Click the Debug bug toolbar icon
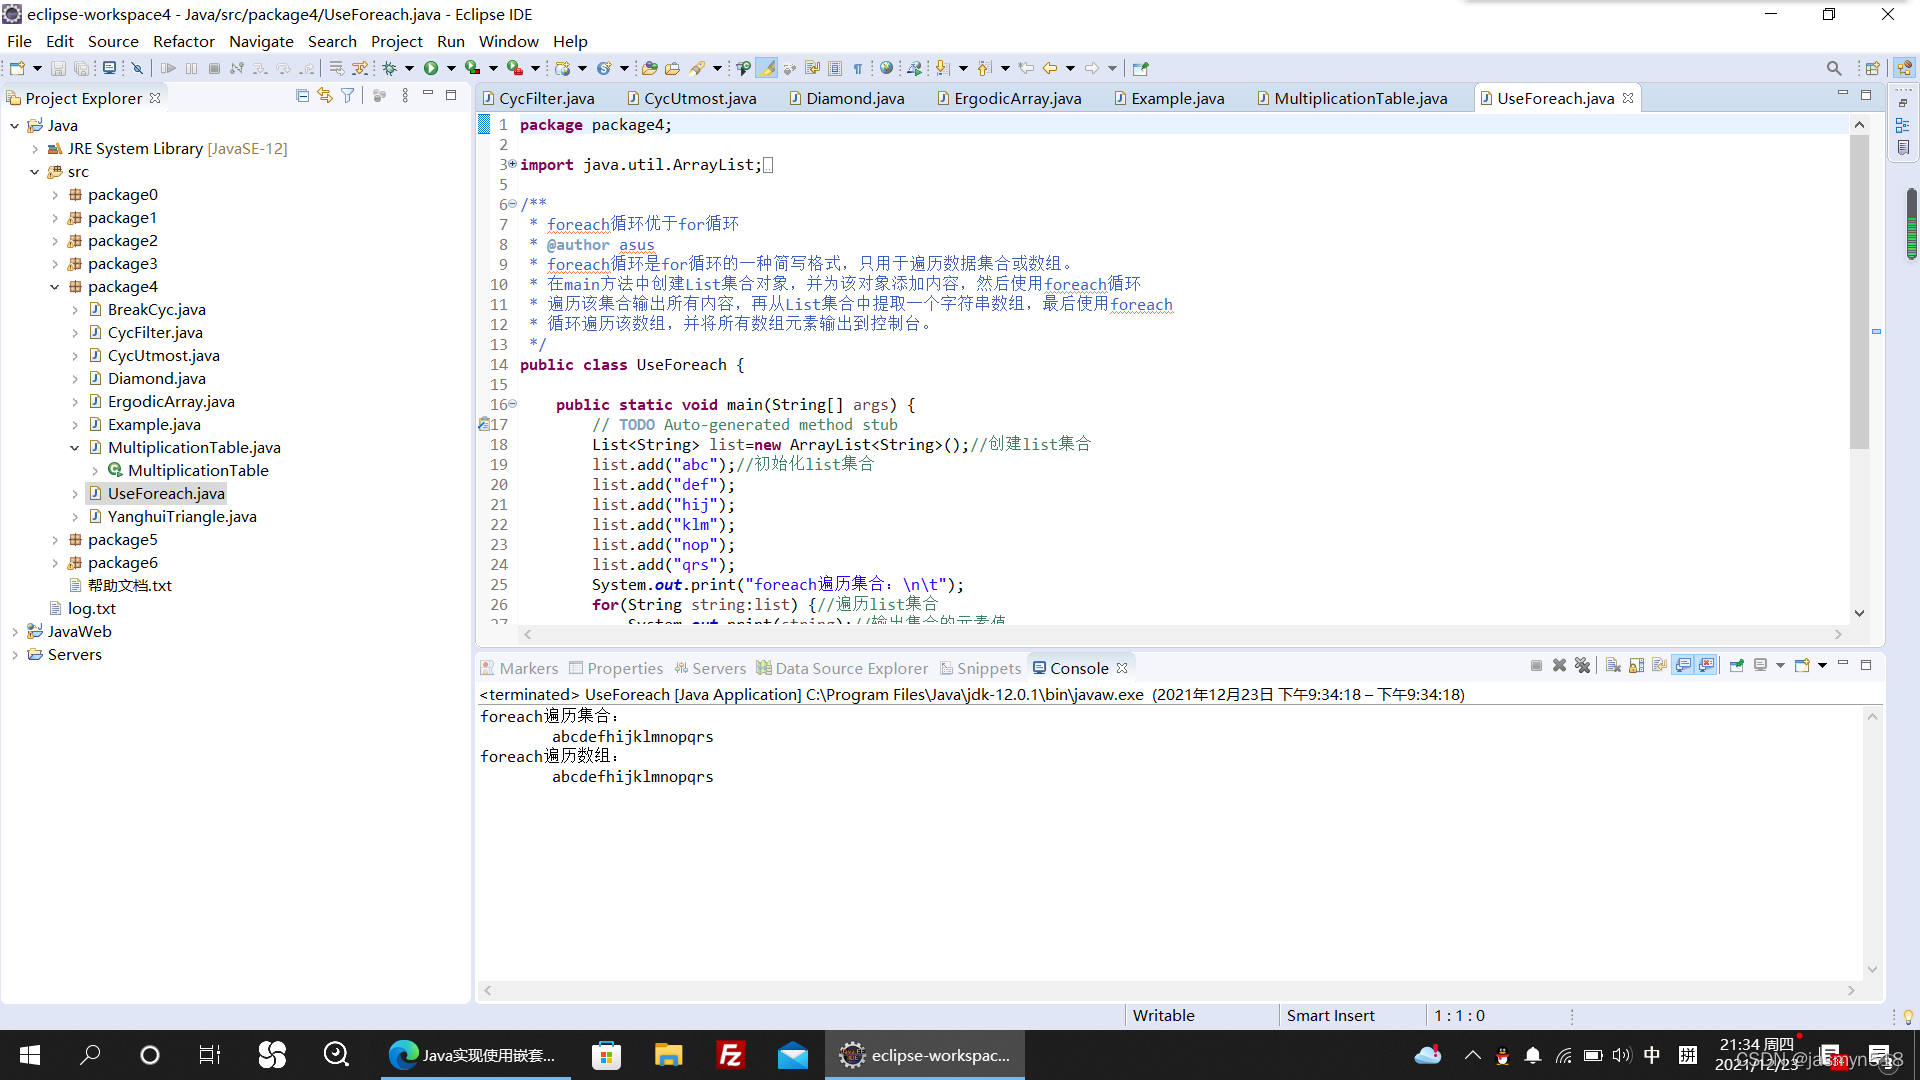The image size is (1920, 1080). pyautogui.click(x=390, y=68)
